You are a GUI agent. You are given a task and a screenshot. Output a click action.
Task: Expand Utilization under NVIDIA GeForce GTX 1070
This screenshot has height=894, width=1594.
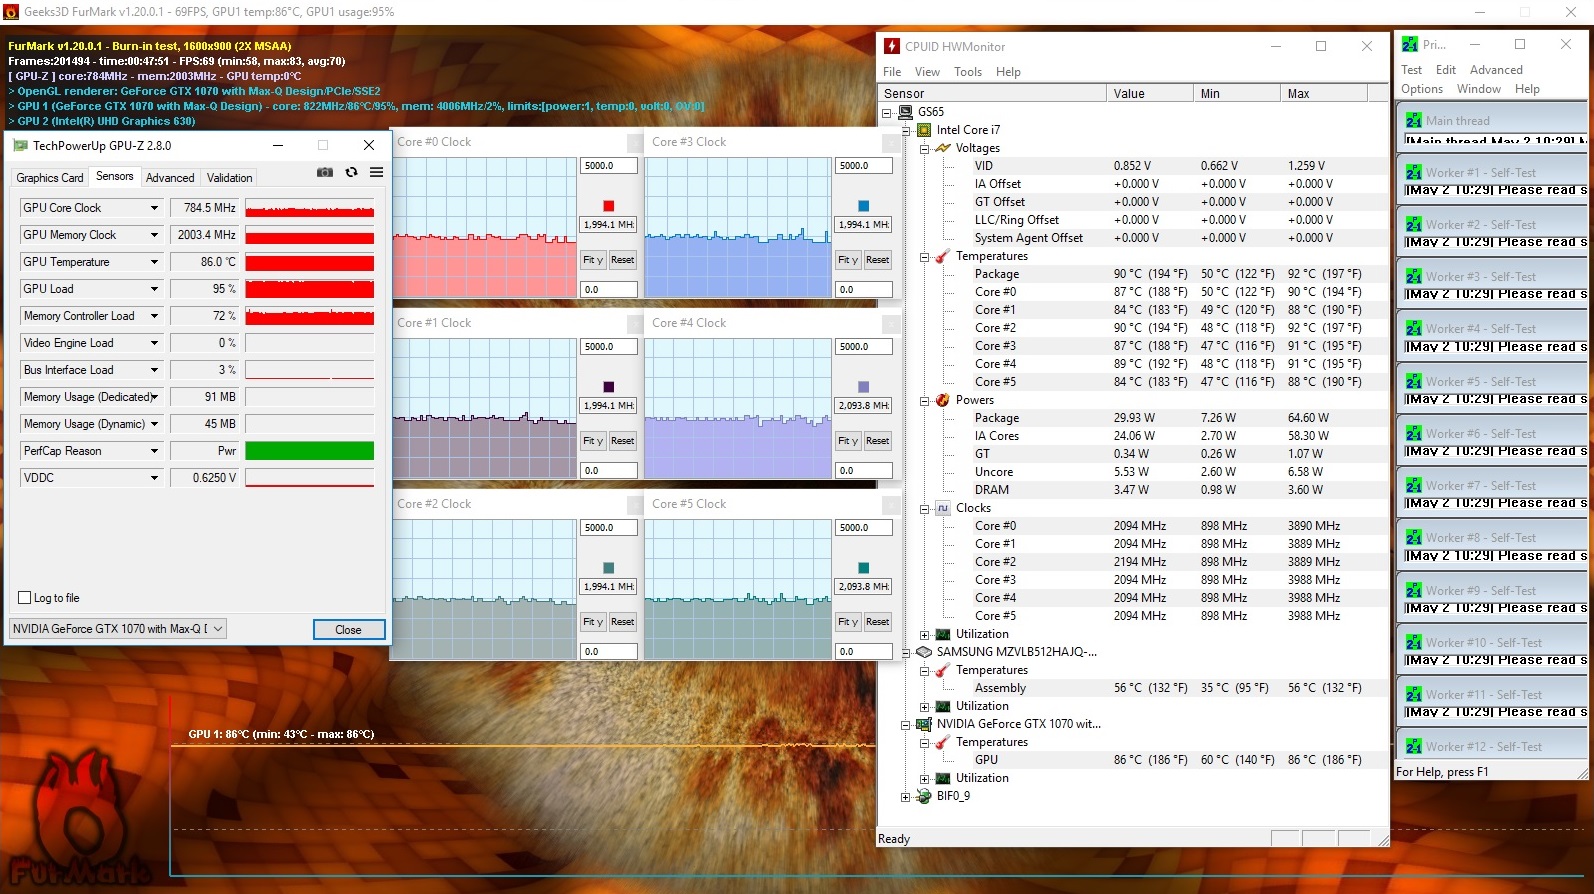coord(924,778)
